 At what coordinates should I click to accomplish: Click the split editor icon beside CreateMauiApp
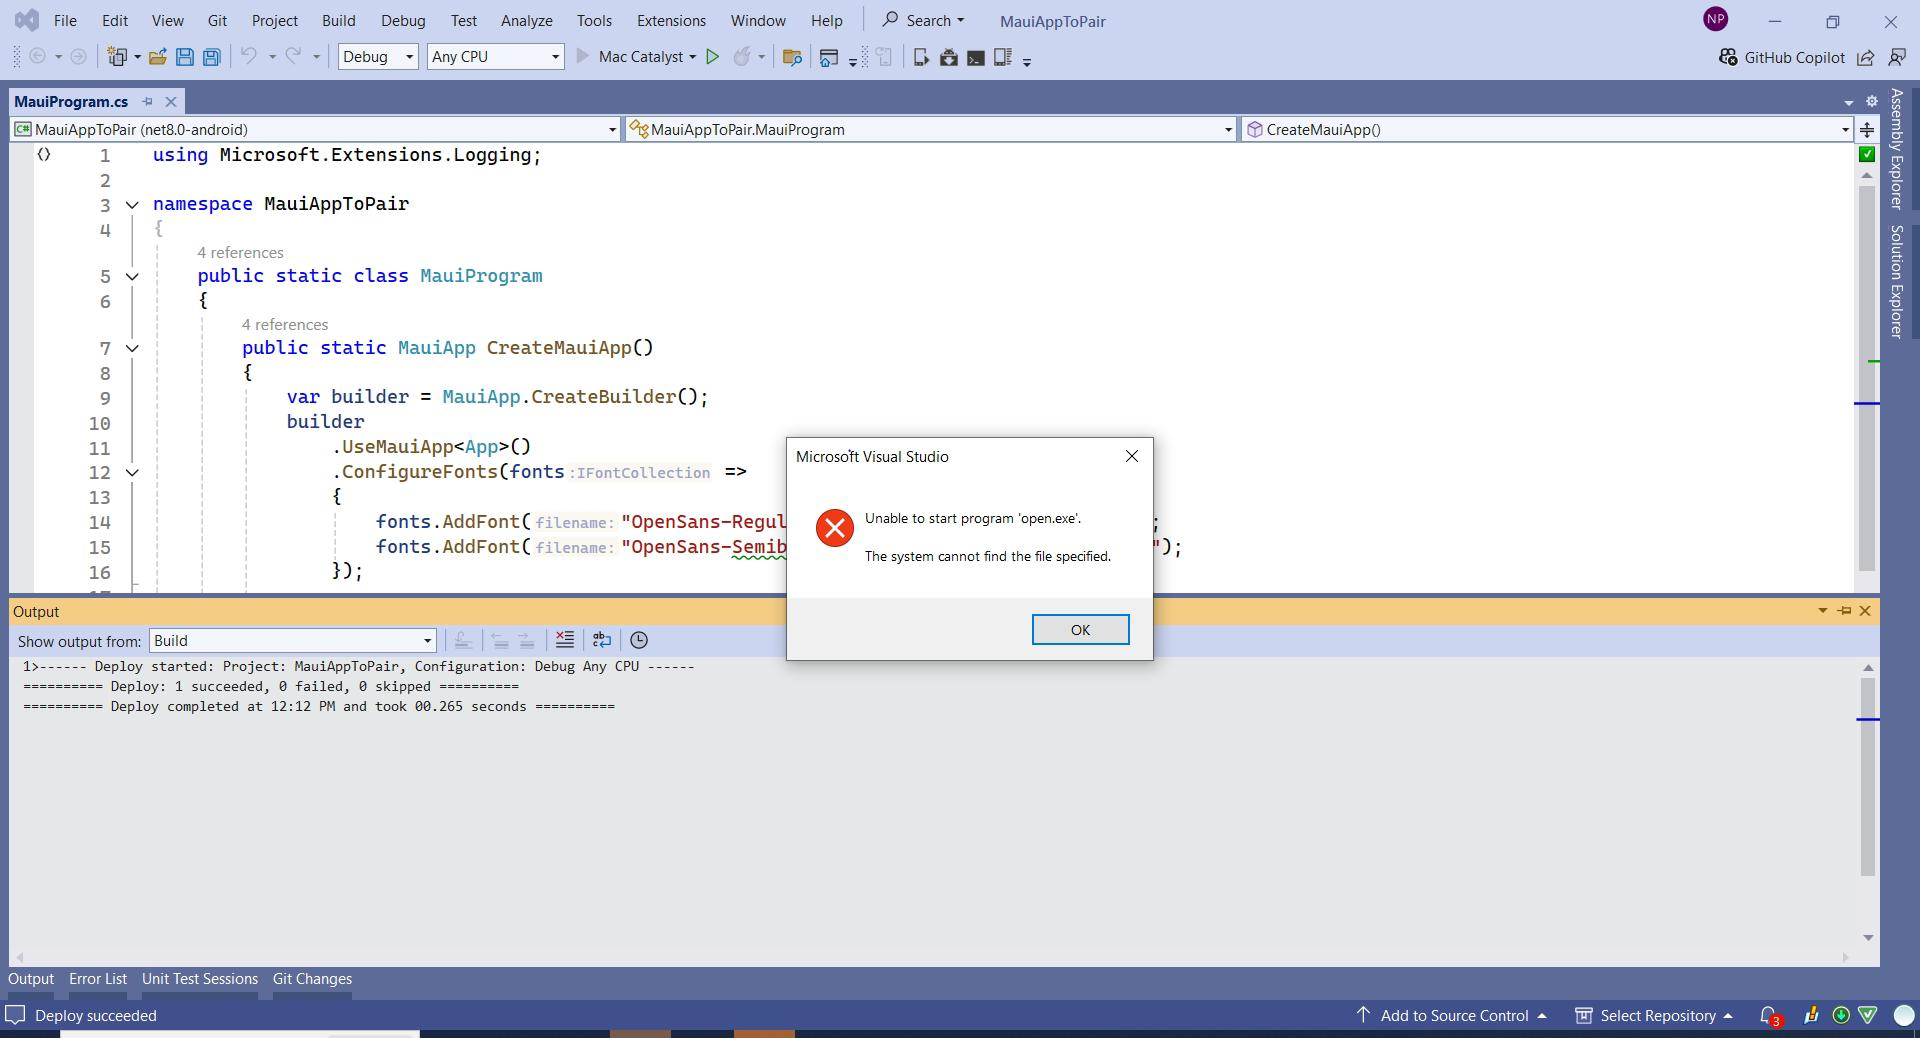click(x=1867, y=129)
